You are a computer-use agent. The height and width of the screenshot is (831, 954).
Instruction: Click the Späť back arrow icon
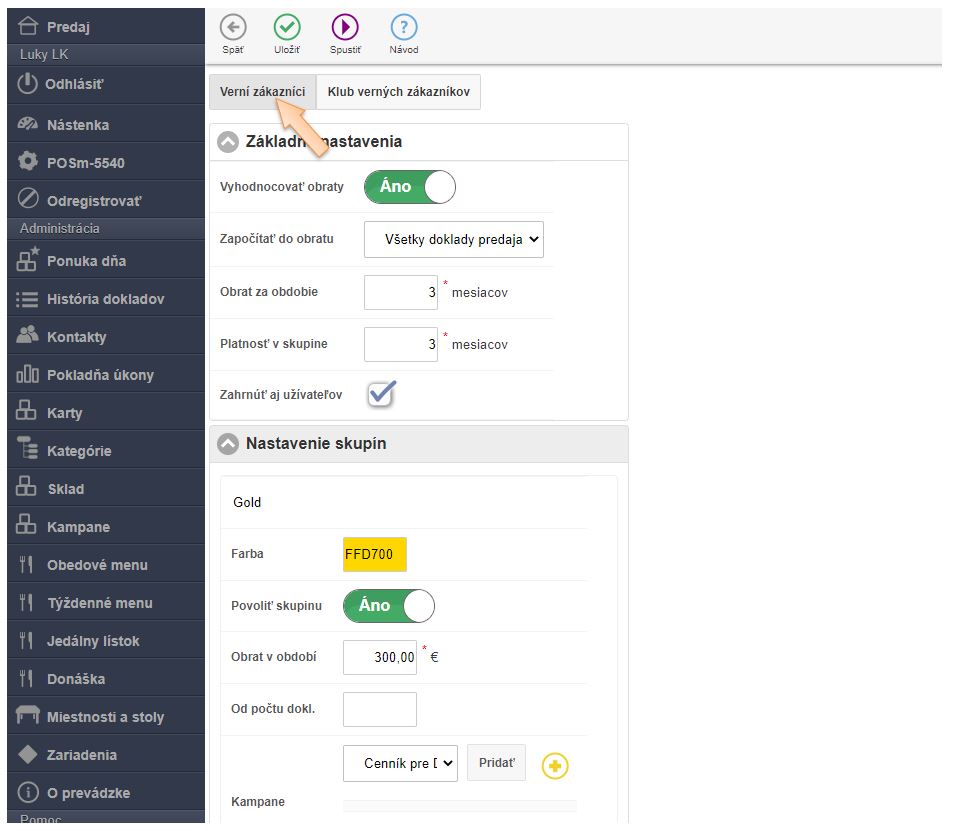(x=232, y=27)
